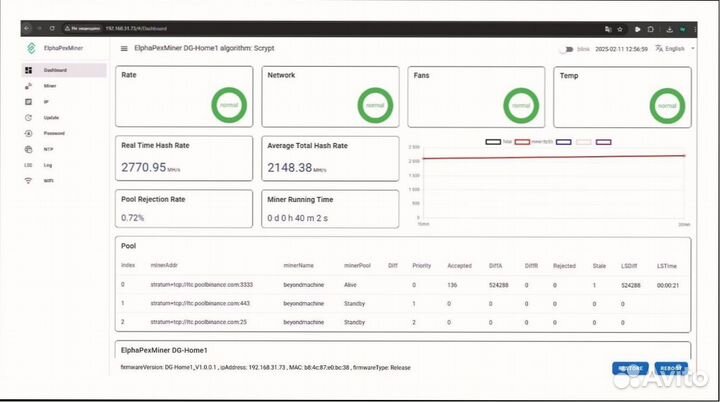
Task: Click the Update icon in the sidebar
Action: pos(28,118)
